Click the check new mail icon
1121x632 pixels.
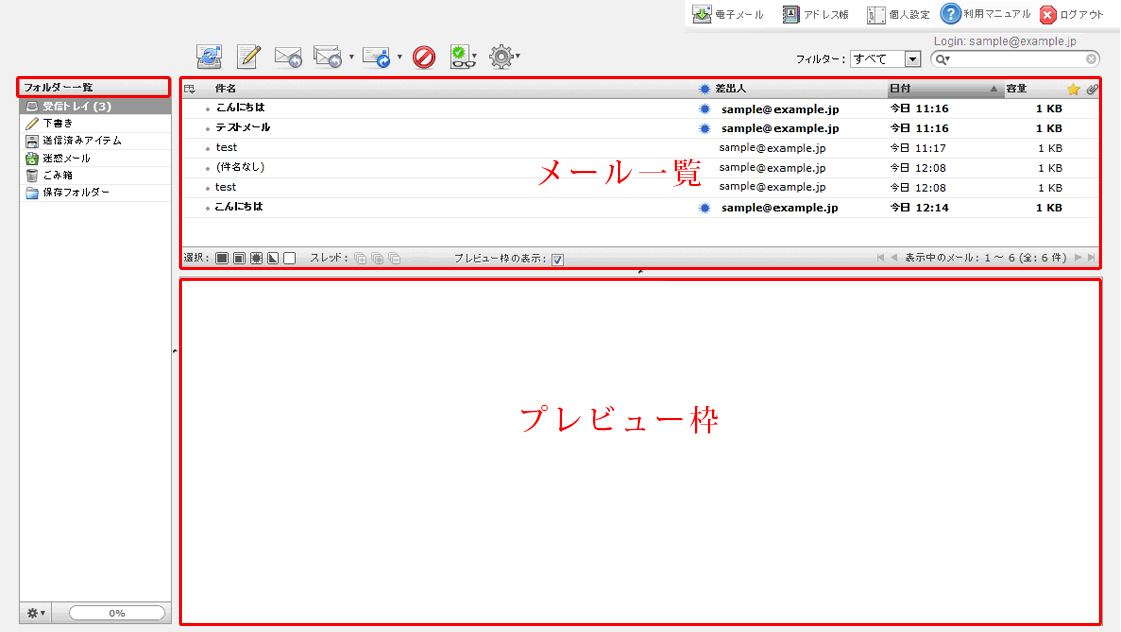pos(209,57)
